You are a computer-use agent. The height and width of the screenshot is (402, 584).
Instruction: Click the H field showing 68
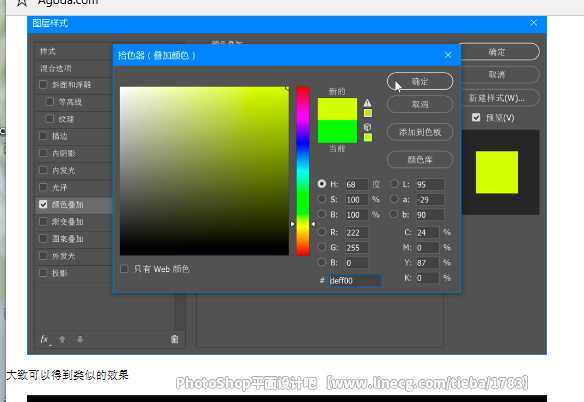[x=356, y=184]
